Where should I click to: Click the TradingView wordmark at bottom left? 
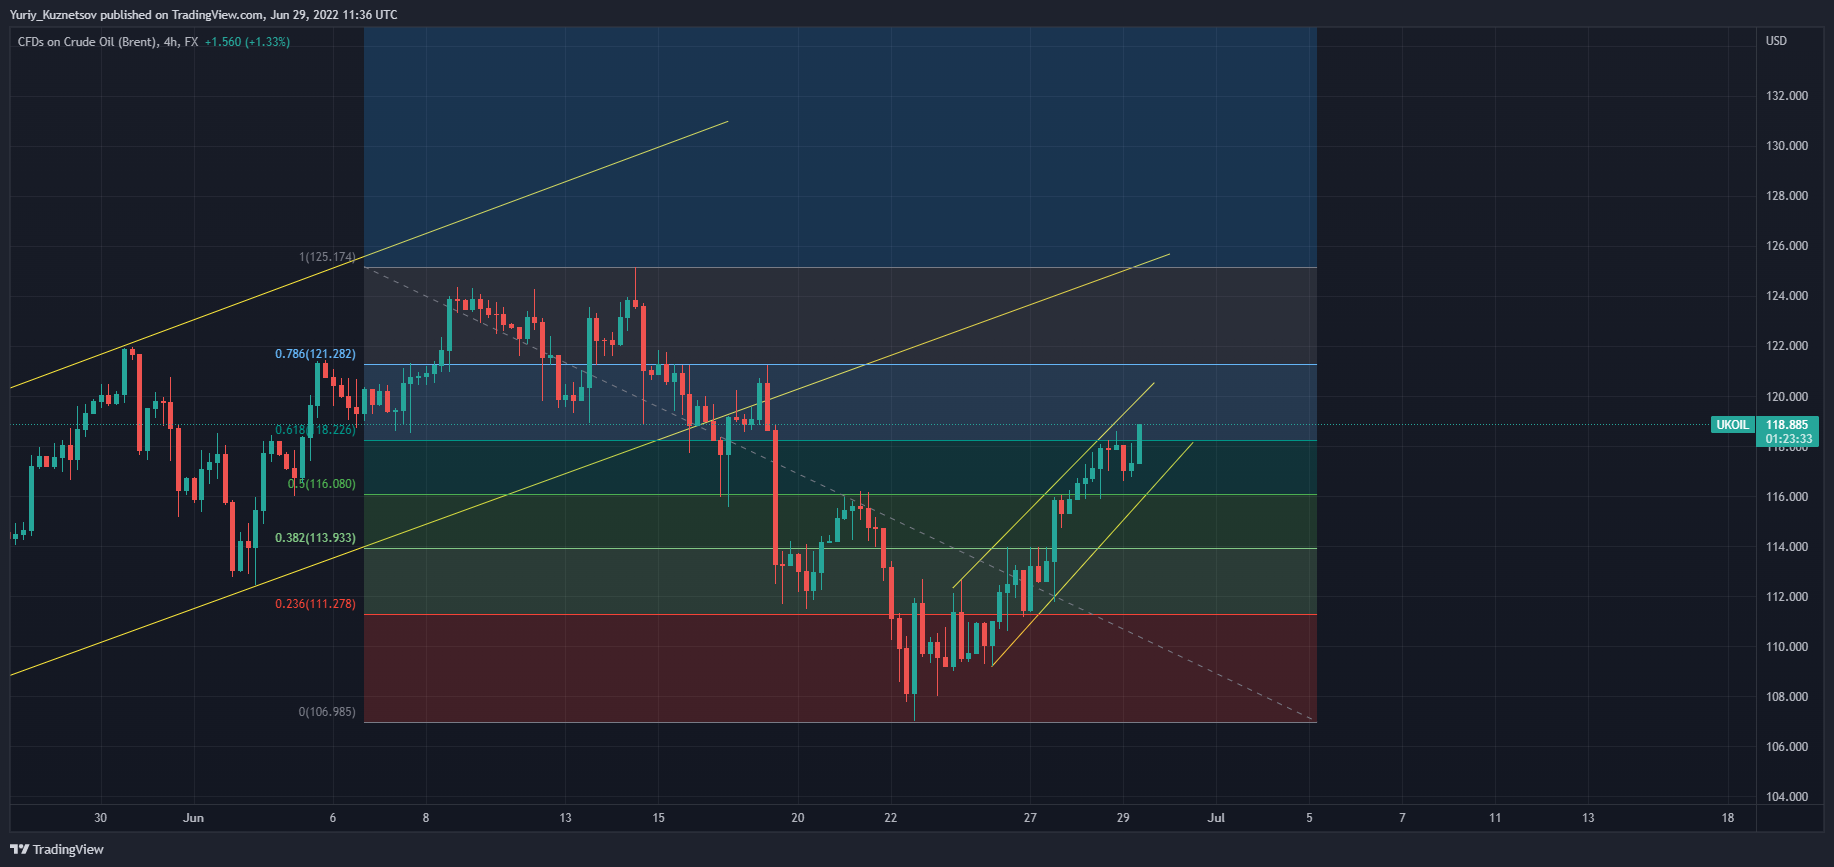pos(68,849)
